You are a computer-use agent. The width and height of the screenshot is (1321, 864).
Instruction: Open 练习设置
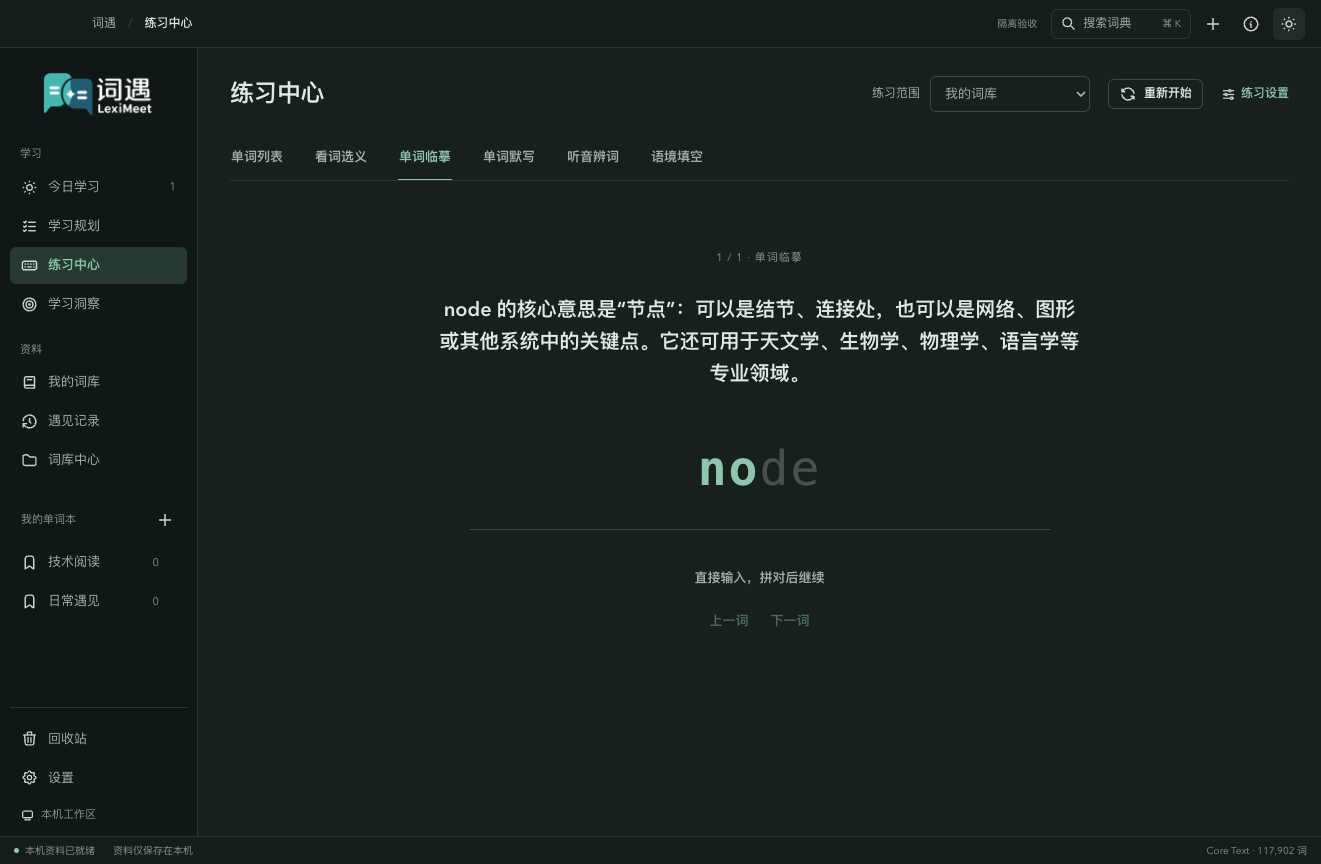coord(1255,94)
